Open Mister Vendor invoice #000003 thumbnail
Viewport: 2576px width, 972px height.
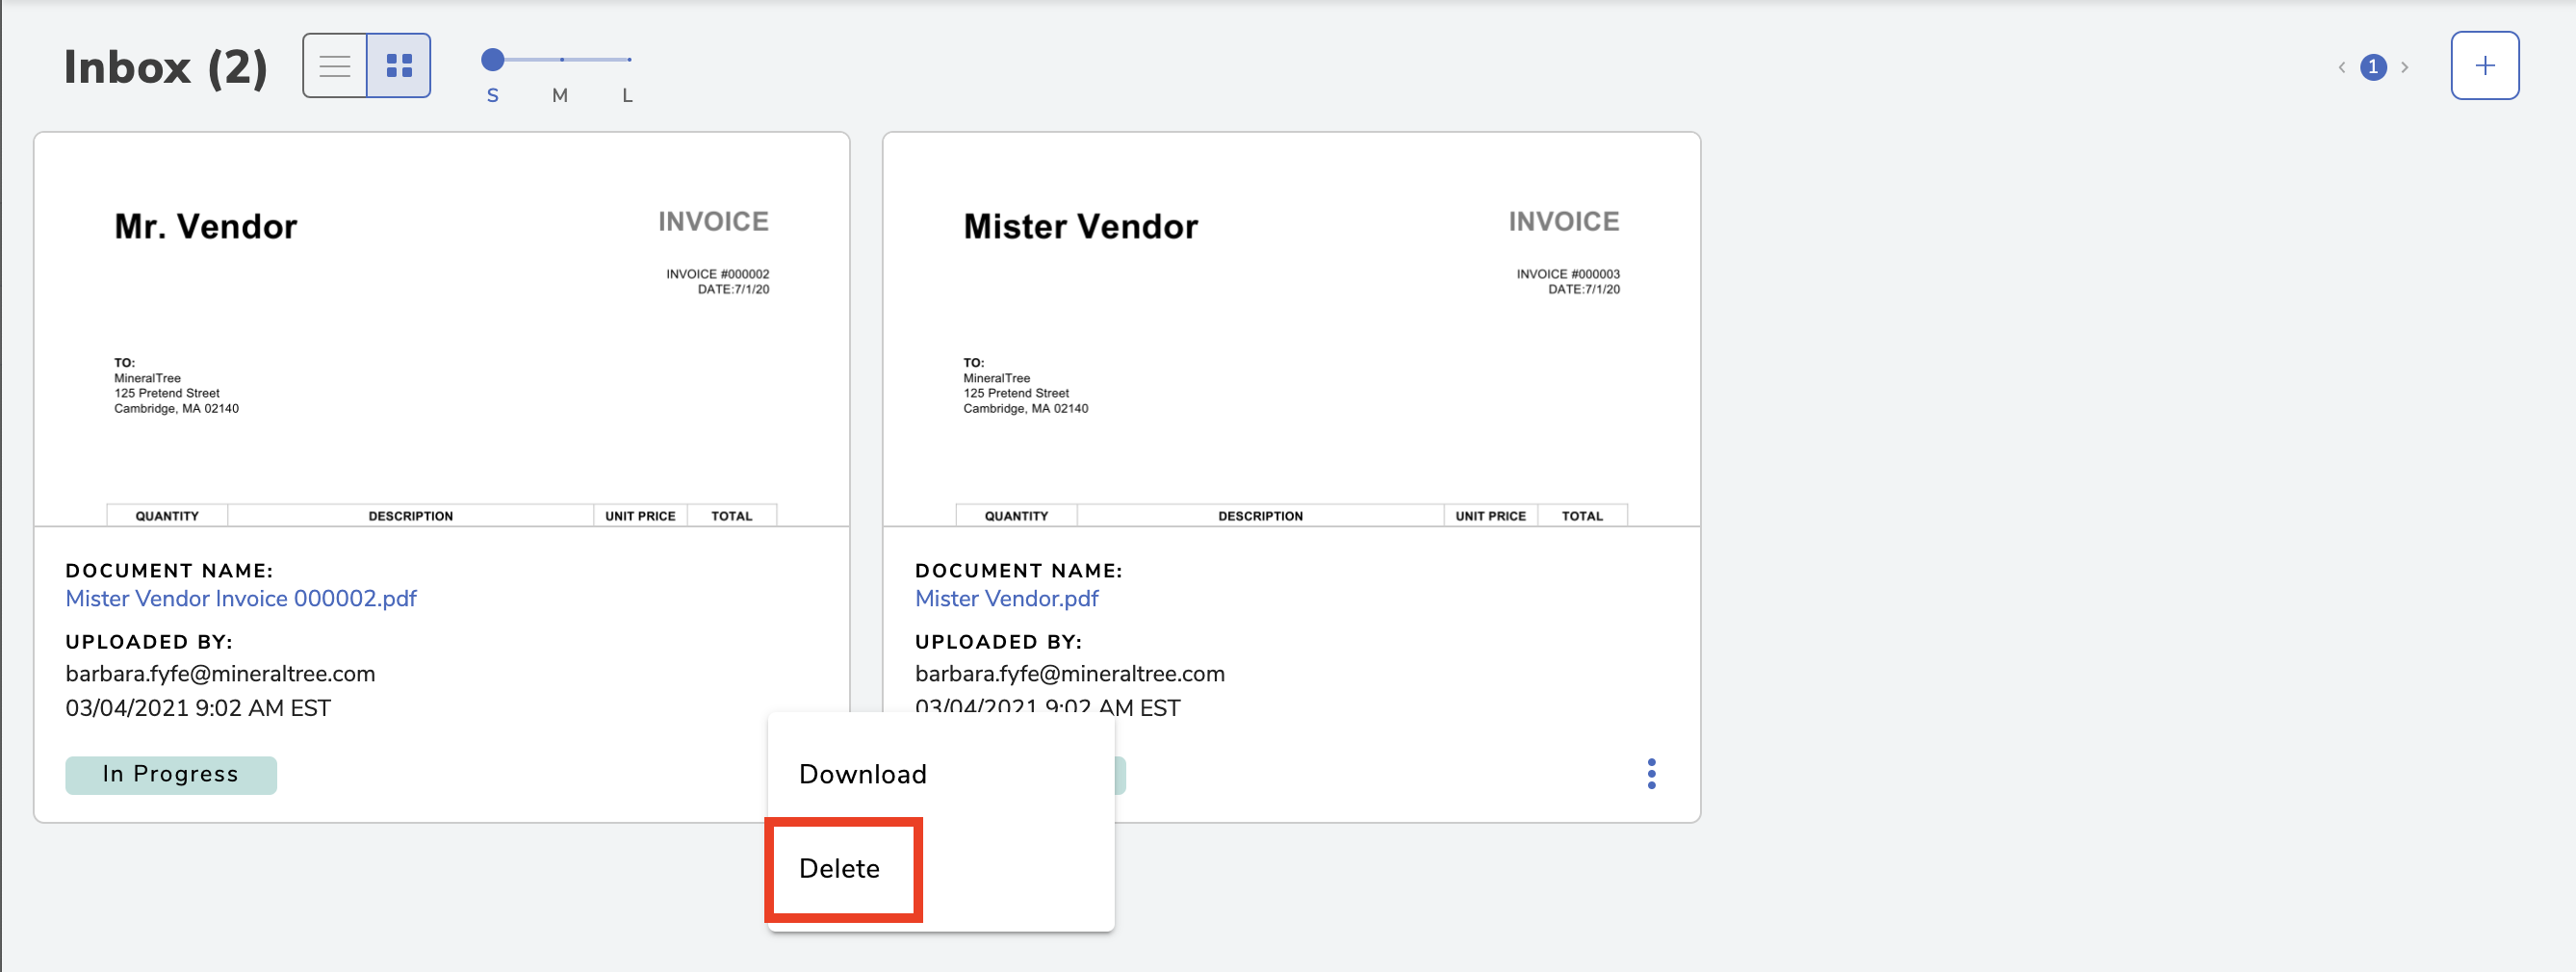tap(1291, 329)
